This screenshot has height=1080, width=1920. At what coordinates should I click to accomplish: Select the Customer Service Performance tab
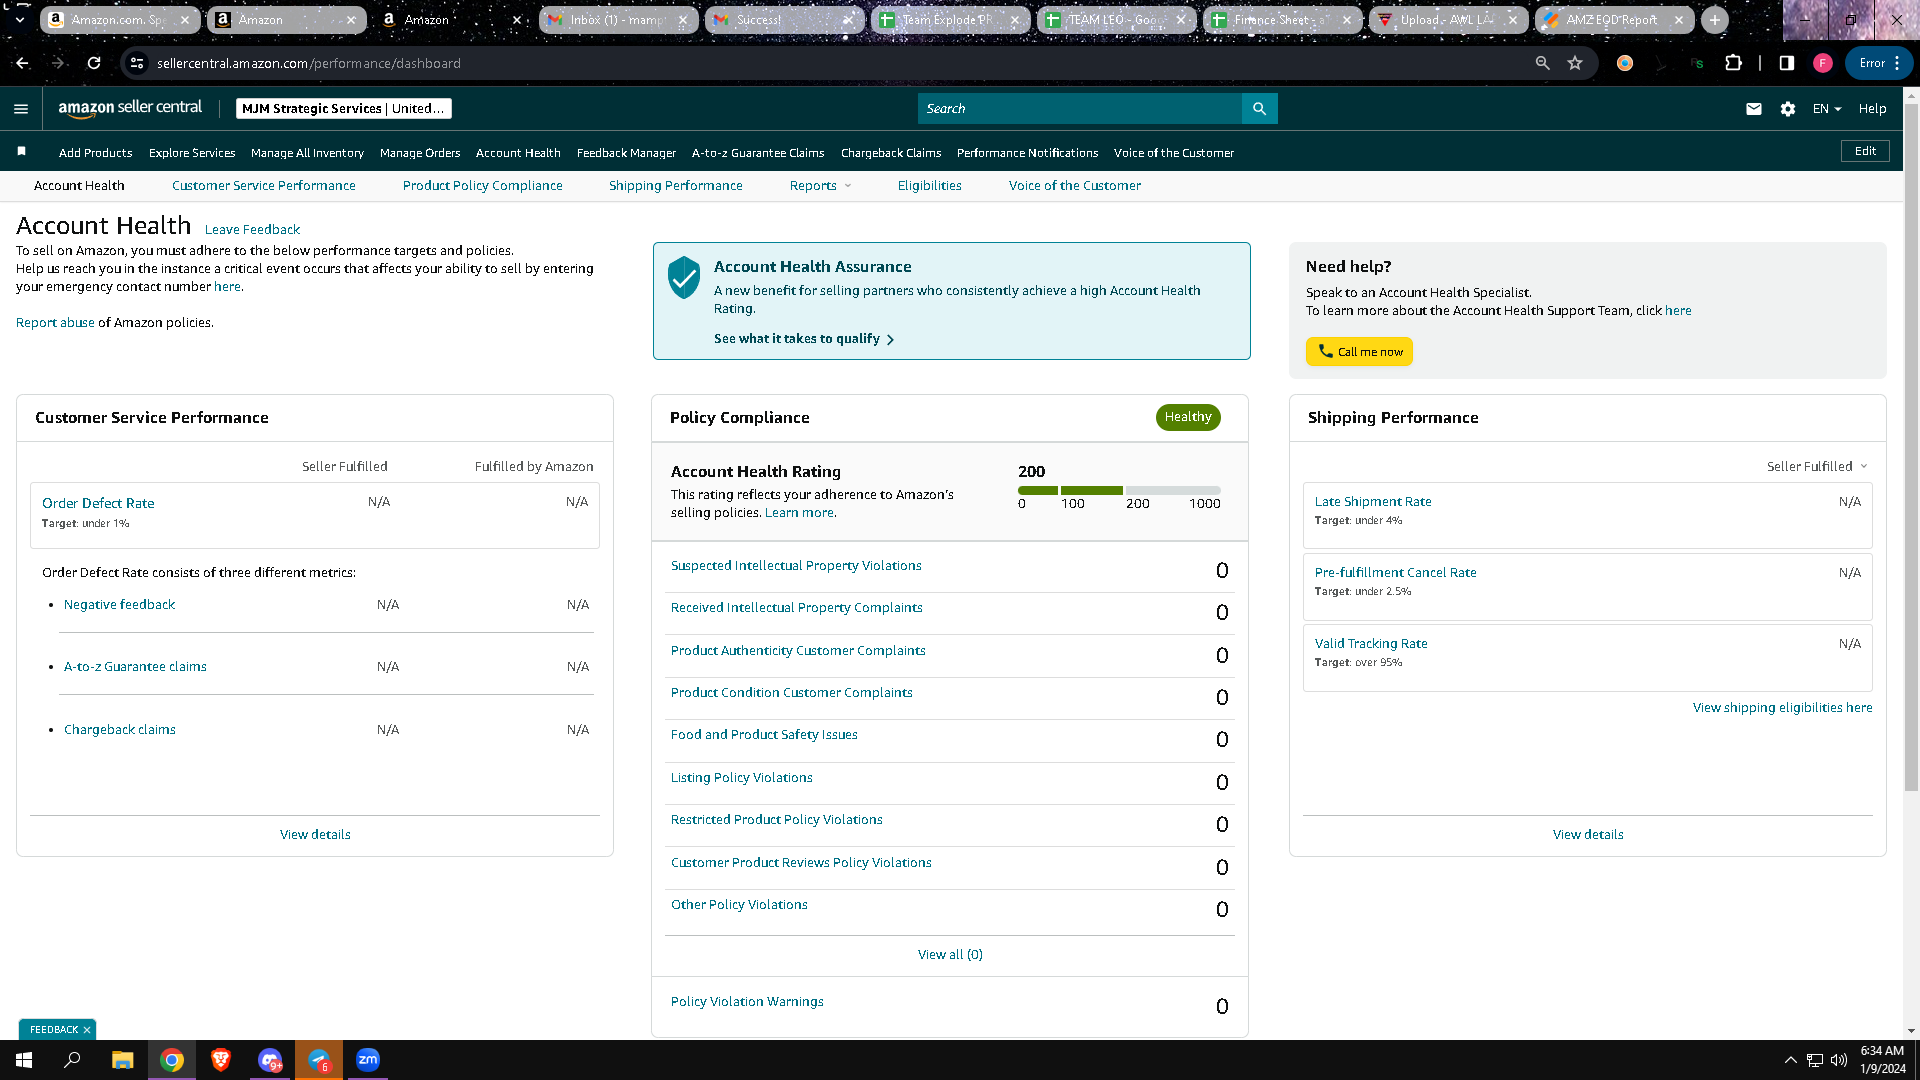(x=264, y=186)
